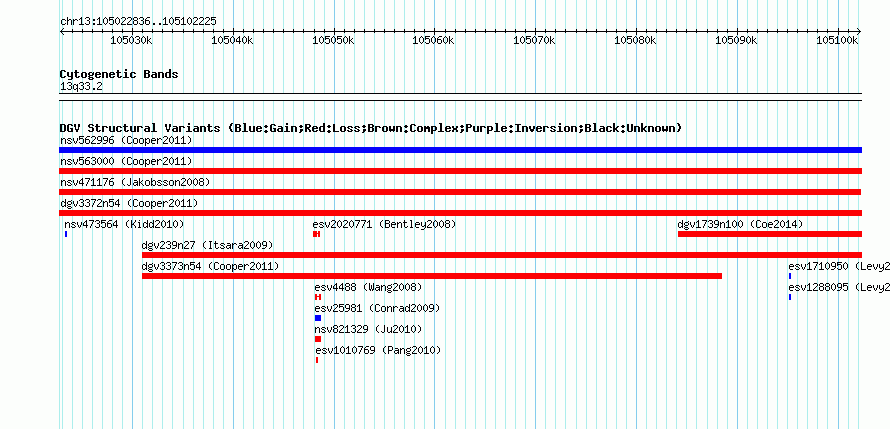890x429 pixels.
Task: Click the red dgv1739n100 loss bar
Action: pyautogui.click(x=770, y=234)
